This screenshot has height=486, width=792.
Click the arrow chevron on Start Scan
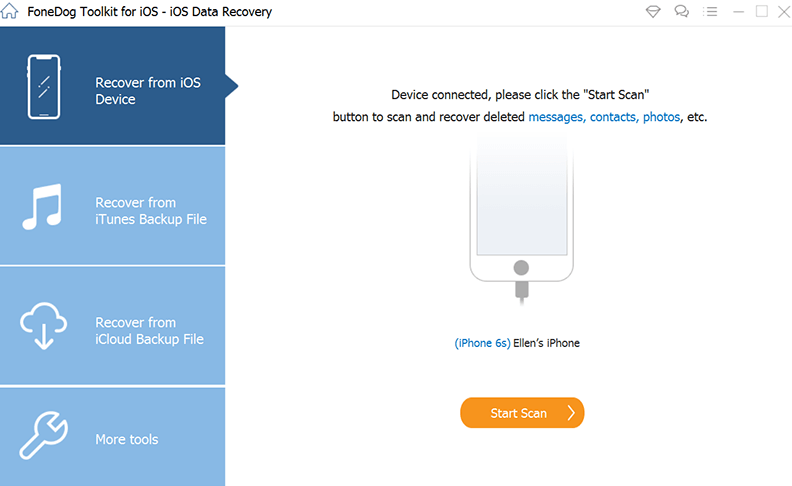point(570,413)
